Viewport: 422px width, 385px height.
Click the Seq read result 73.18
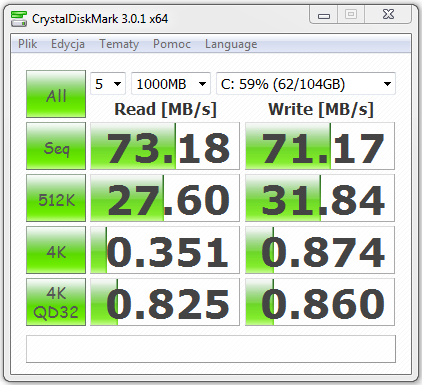[x=165, y=146]
